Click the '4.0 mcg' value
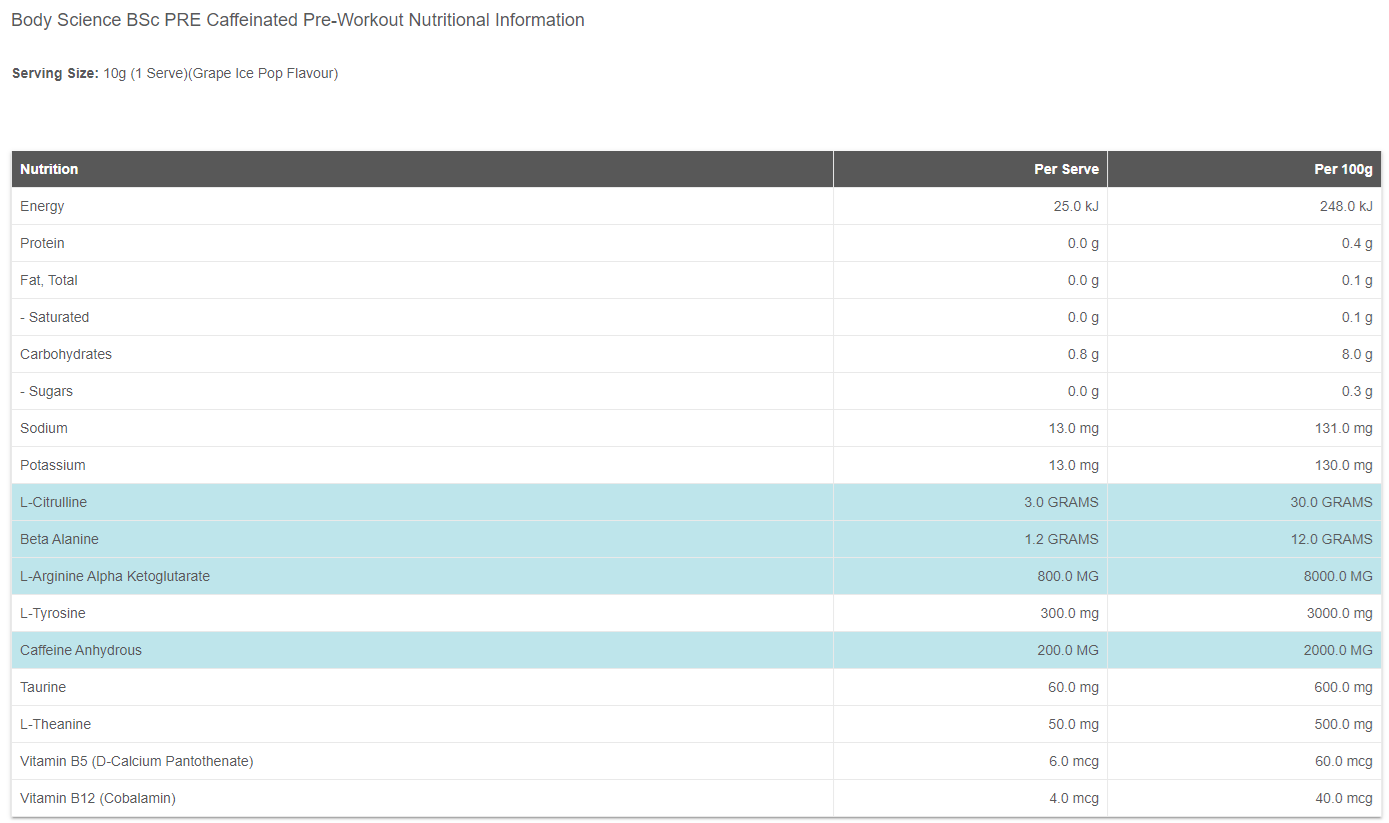This screenshot has width=1389, height=823. (1074, 798)
